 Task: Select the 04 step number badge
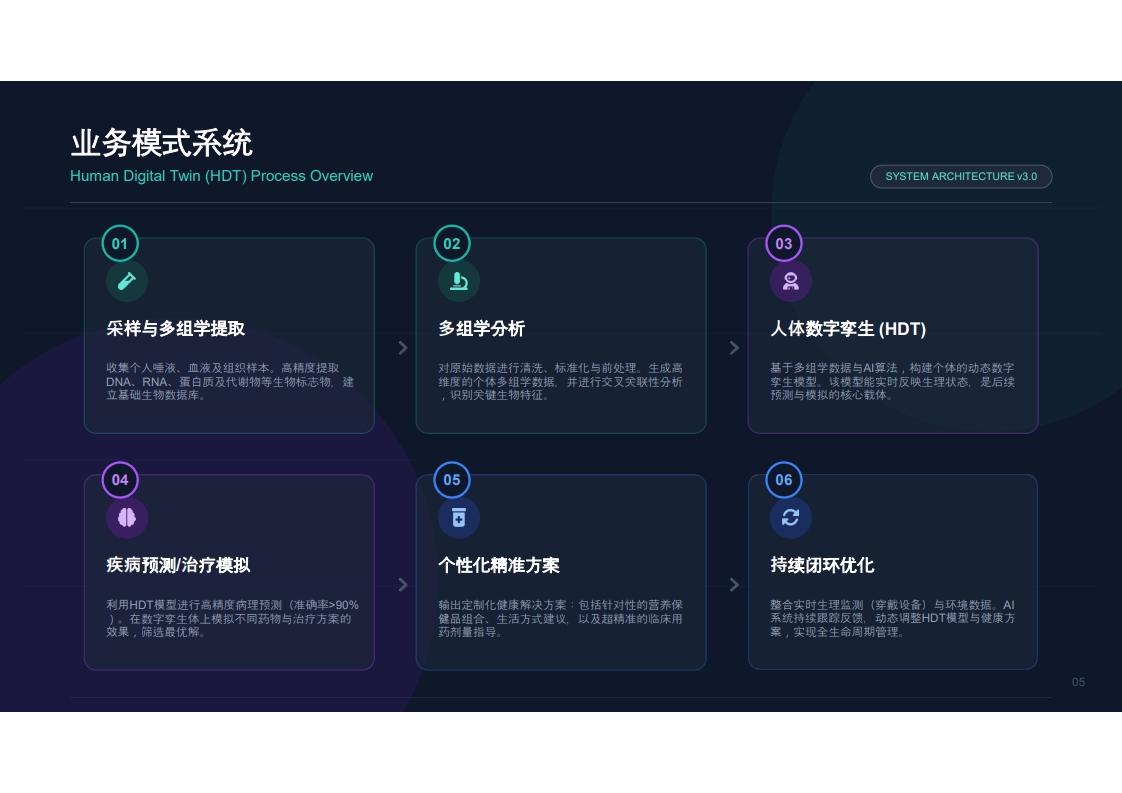pos(120,480)
